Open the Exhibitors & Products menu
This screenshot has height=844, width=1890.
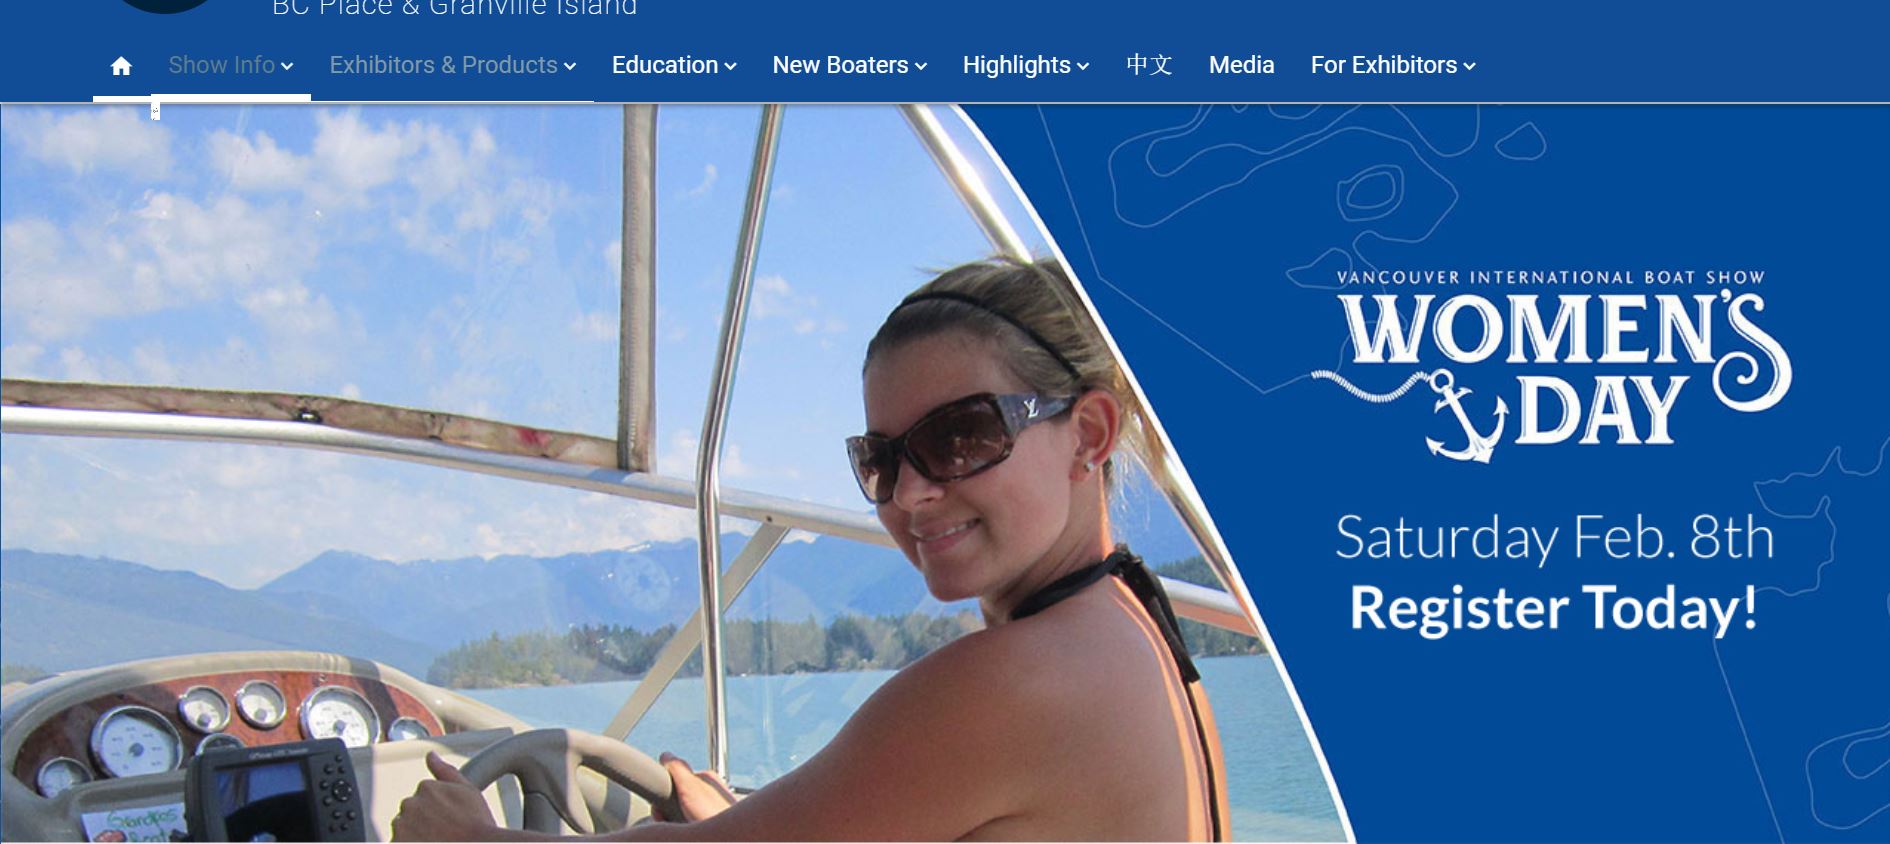coord(453,65)
